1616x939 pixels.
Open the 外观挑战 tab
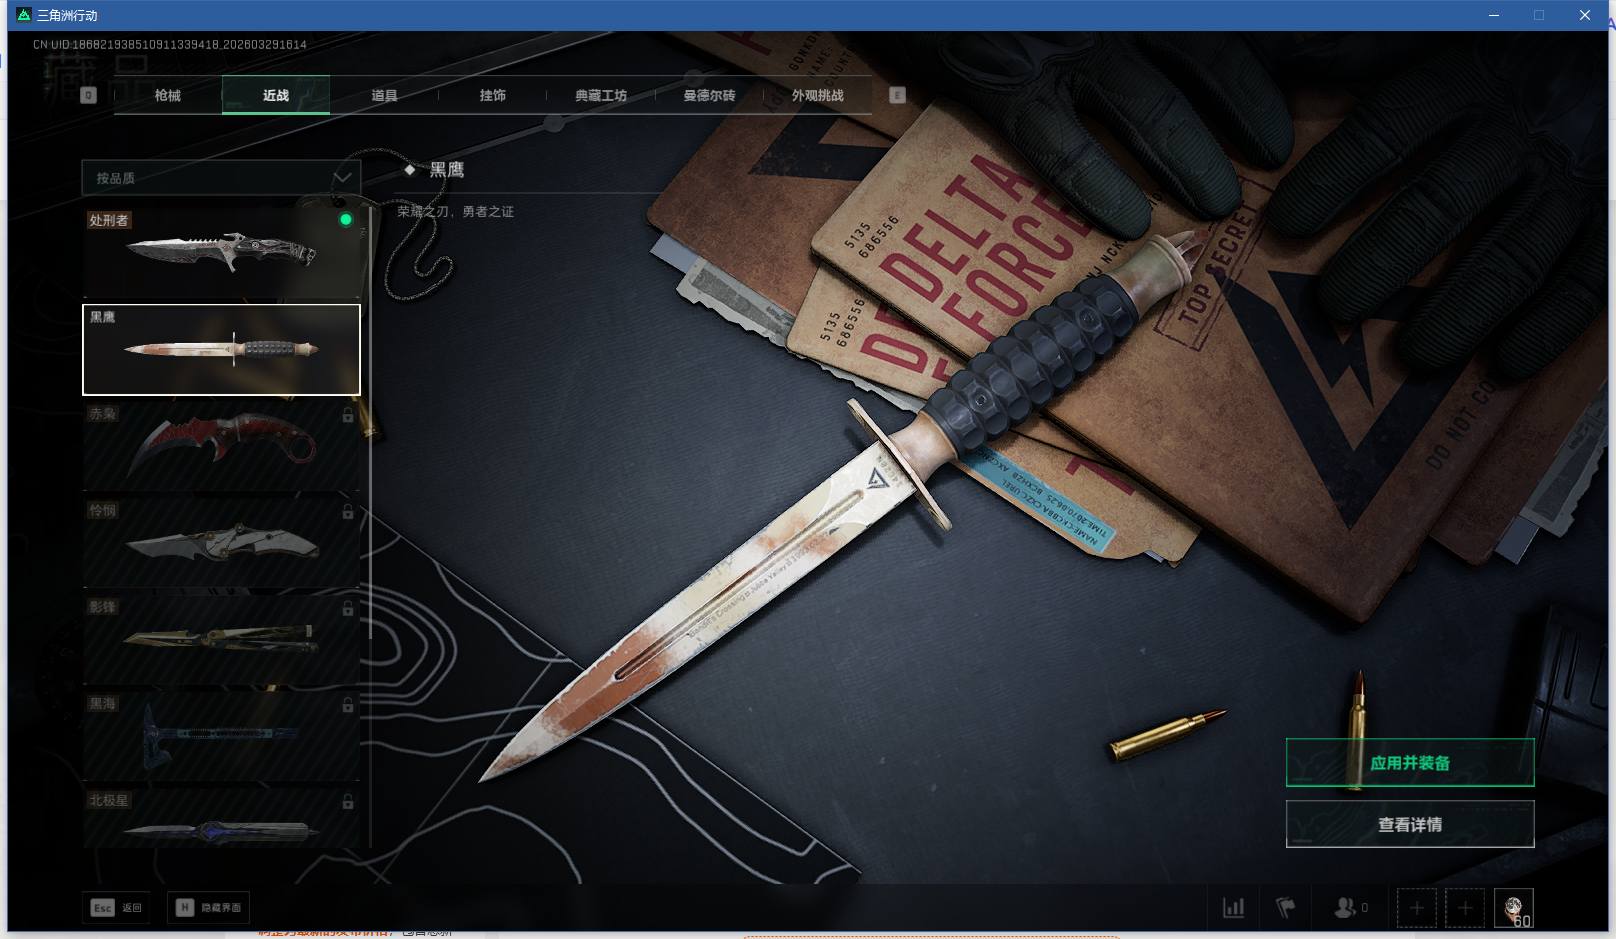(x=817, y=95)
